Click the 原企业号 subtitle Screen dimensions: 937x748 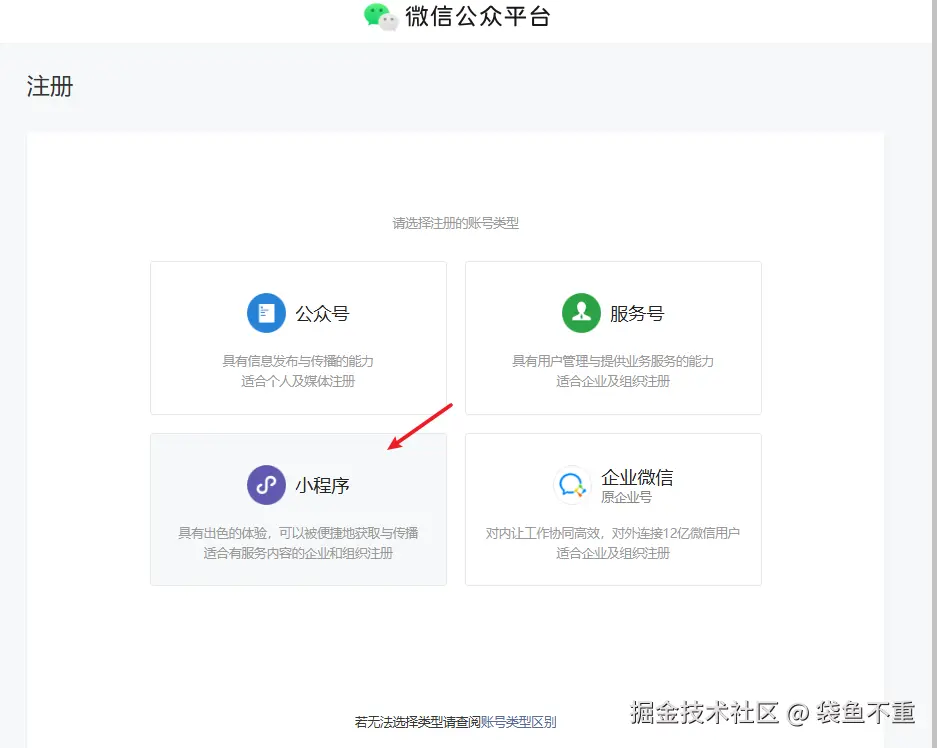626,497
